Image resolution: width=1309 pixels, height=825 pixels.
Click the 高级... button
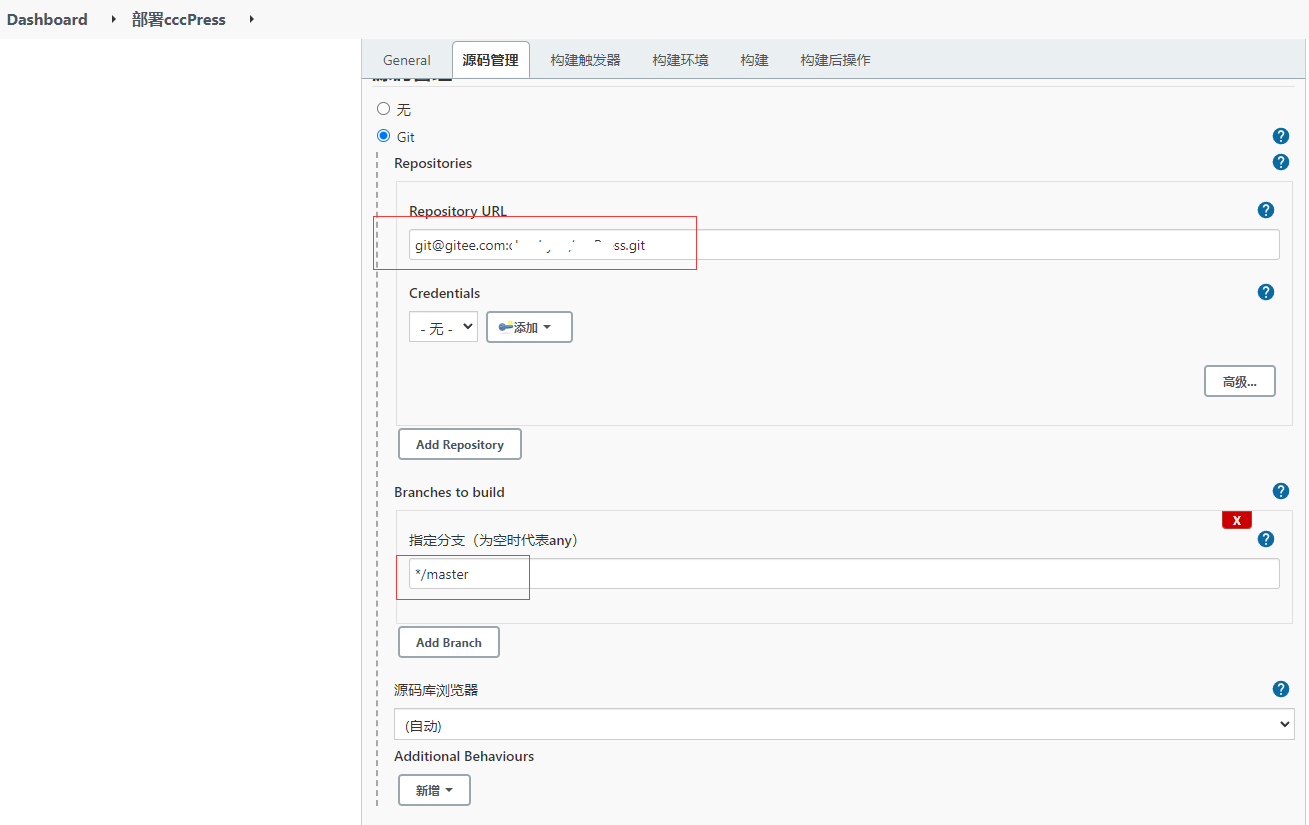point(1239,381)
